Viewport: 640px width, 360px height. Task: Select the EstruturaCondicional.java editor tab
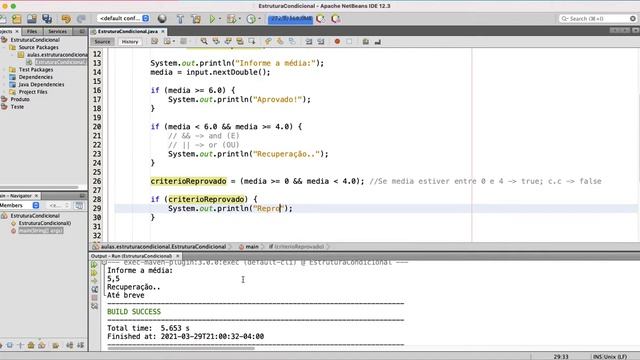click(128, 31)
